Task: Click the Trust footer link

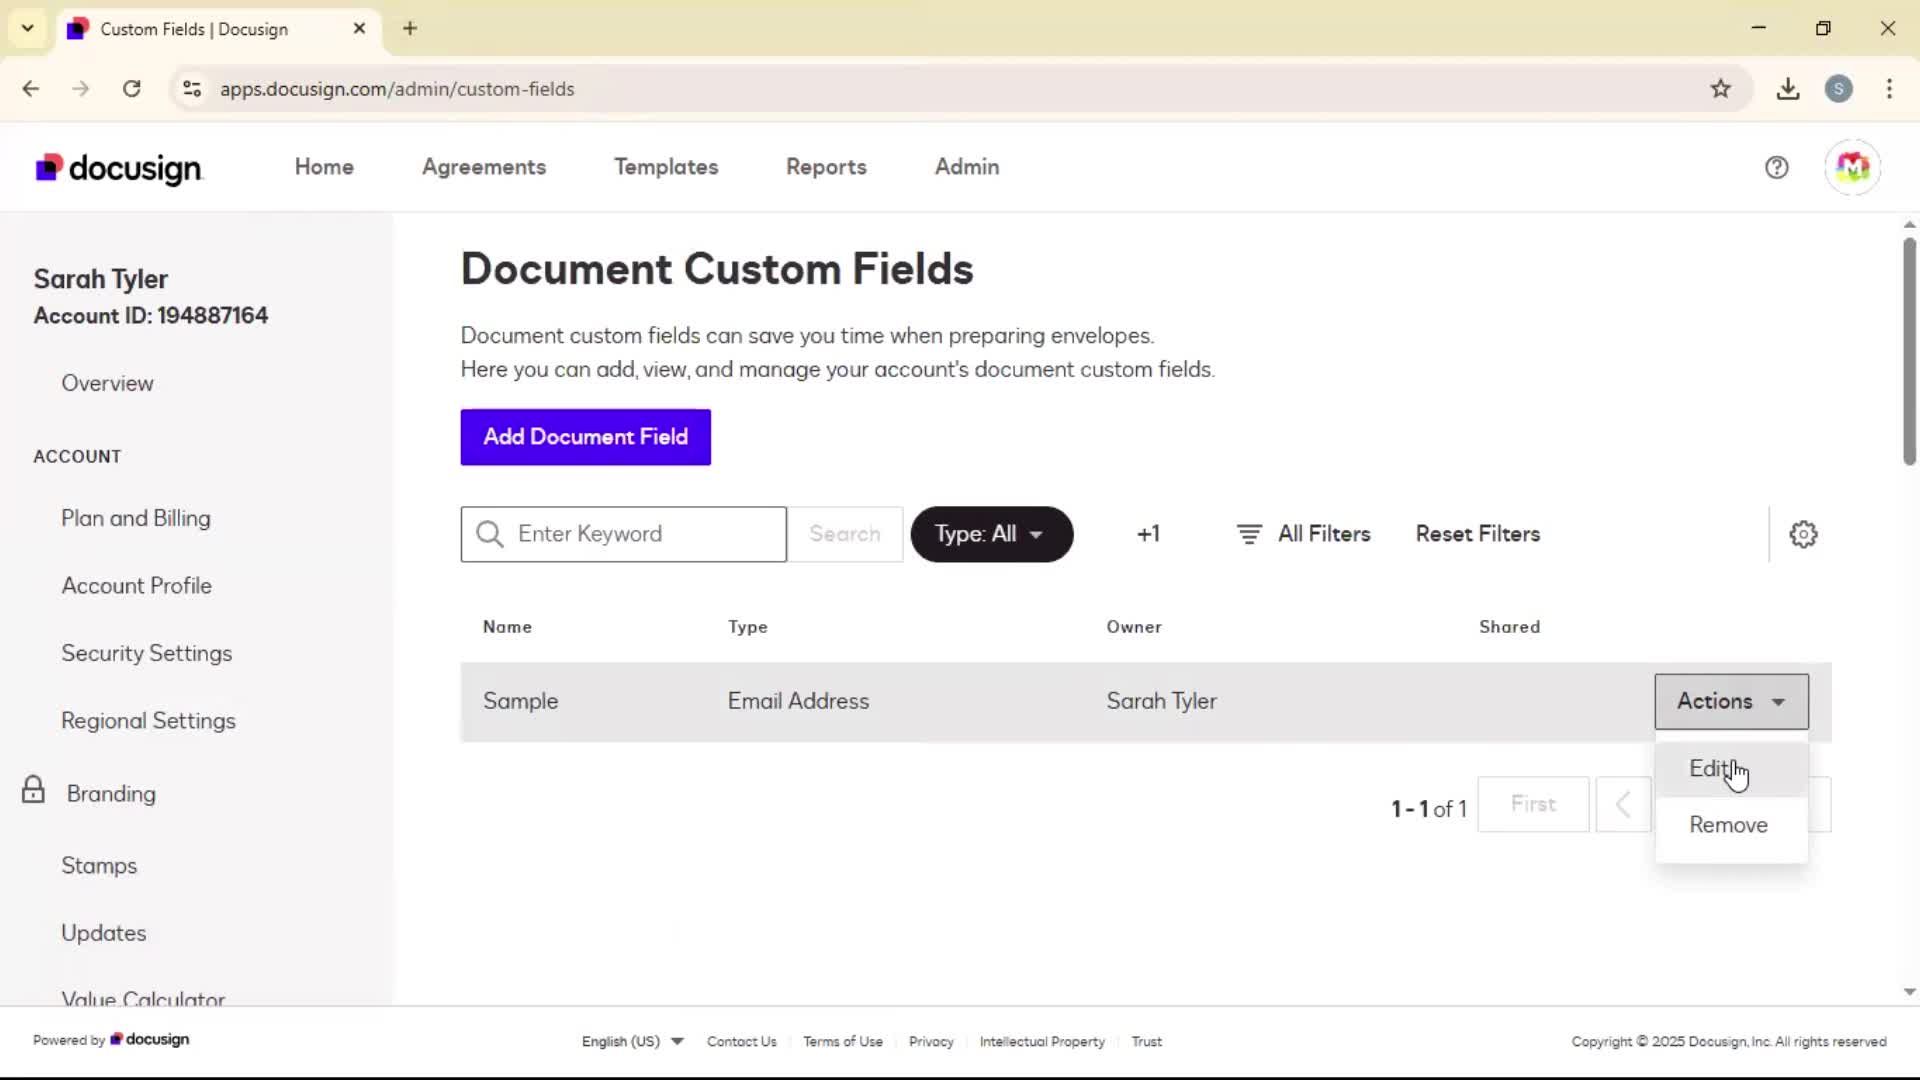Action: click(1146, 1041)
